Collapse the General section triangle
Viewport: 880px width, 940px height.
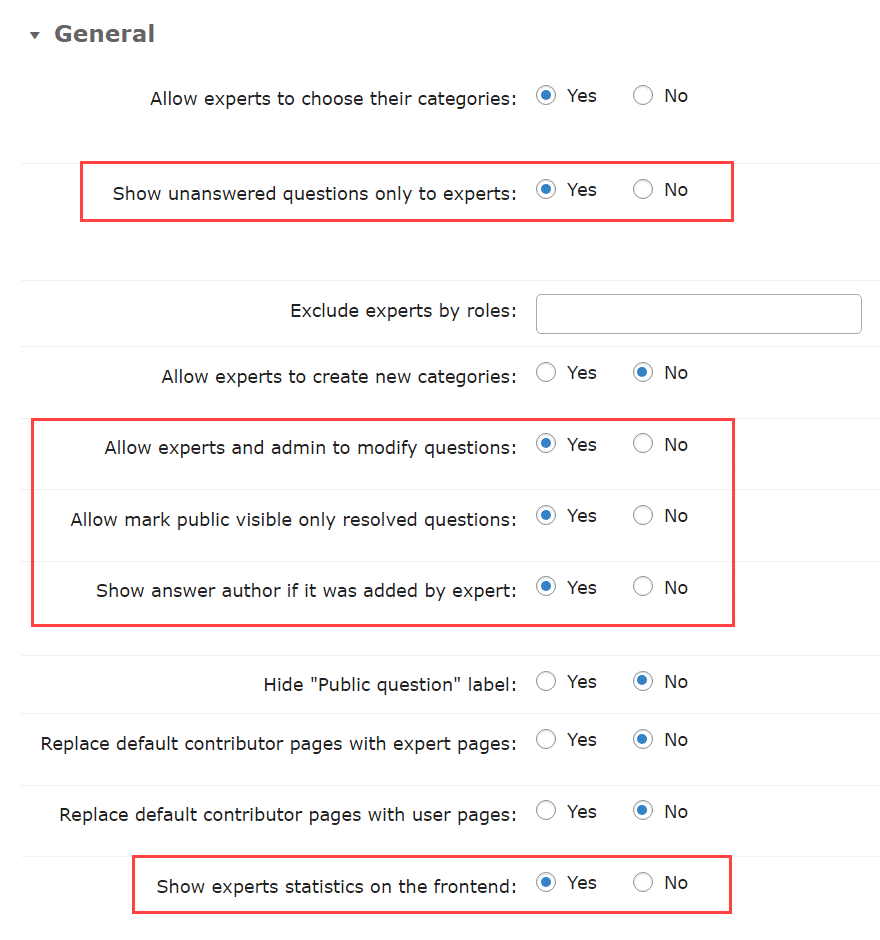(35, 35)
